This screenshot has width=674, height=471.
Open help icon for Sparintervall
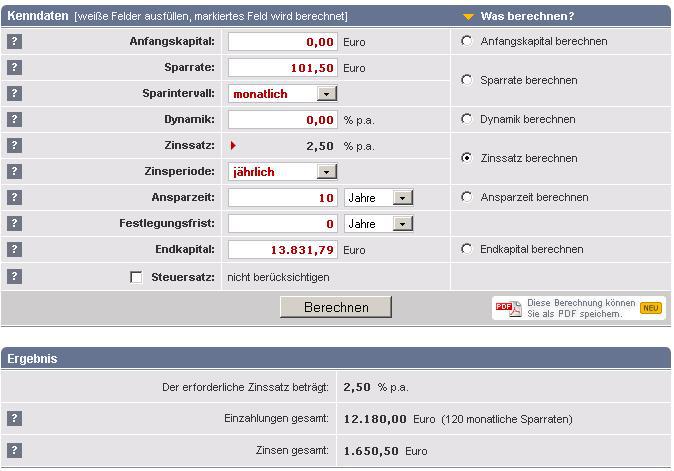[14, 93]
